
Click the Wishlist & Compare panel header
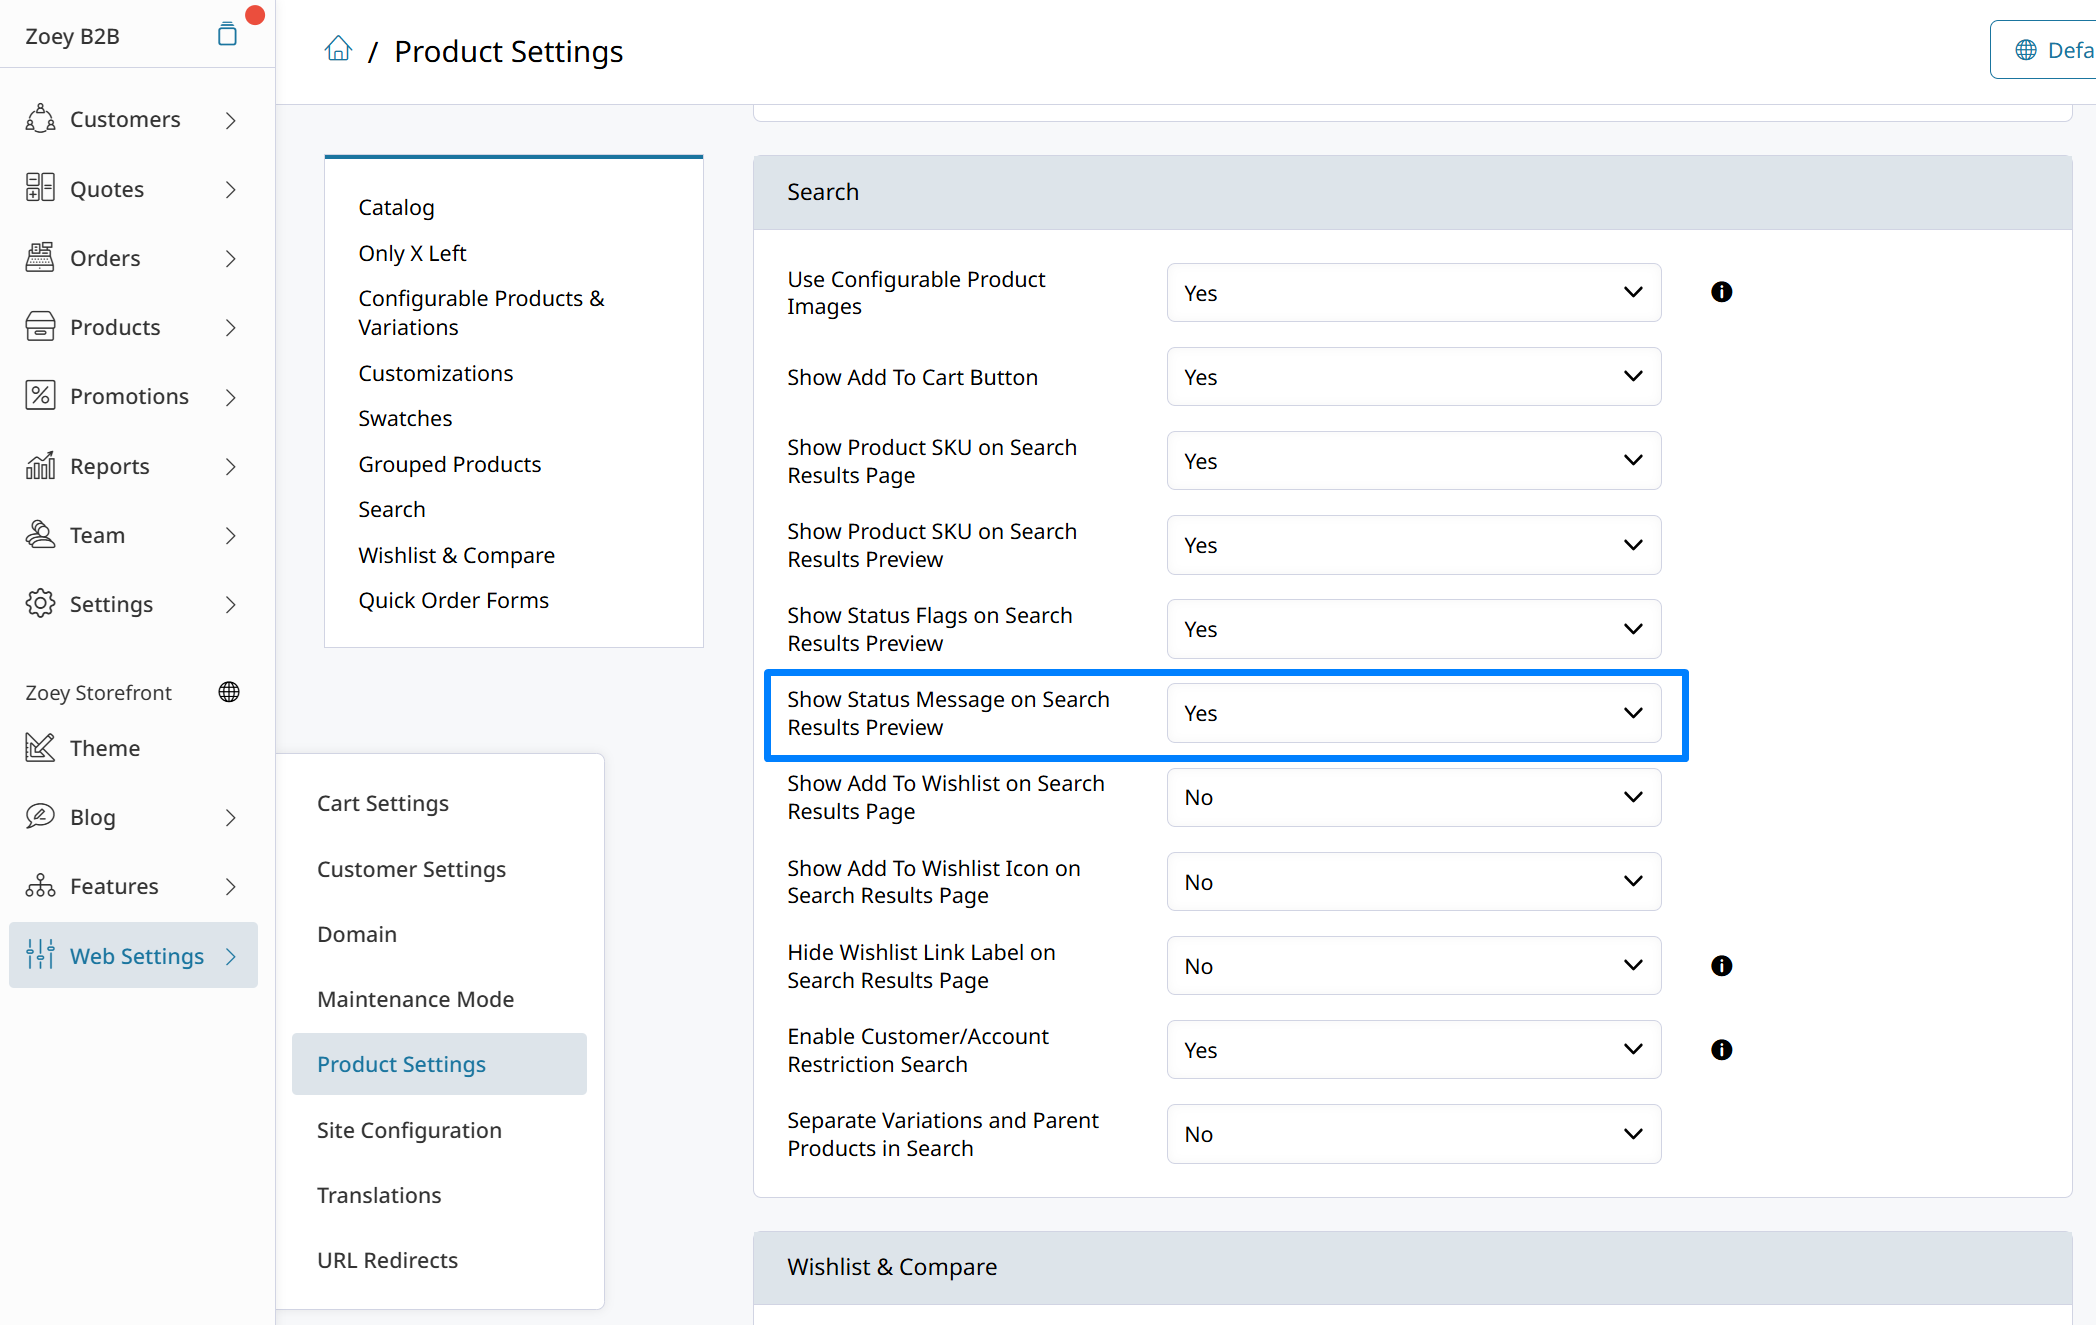point(1412,1267)
